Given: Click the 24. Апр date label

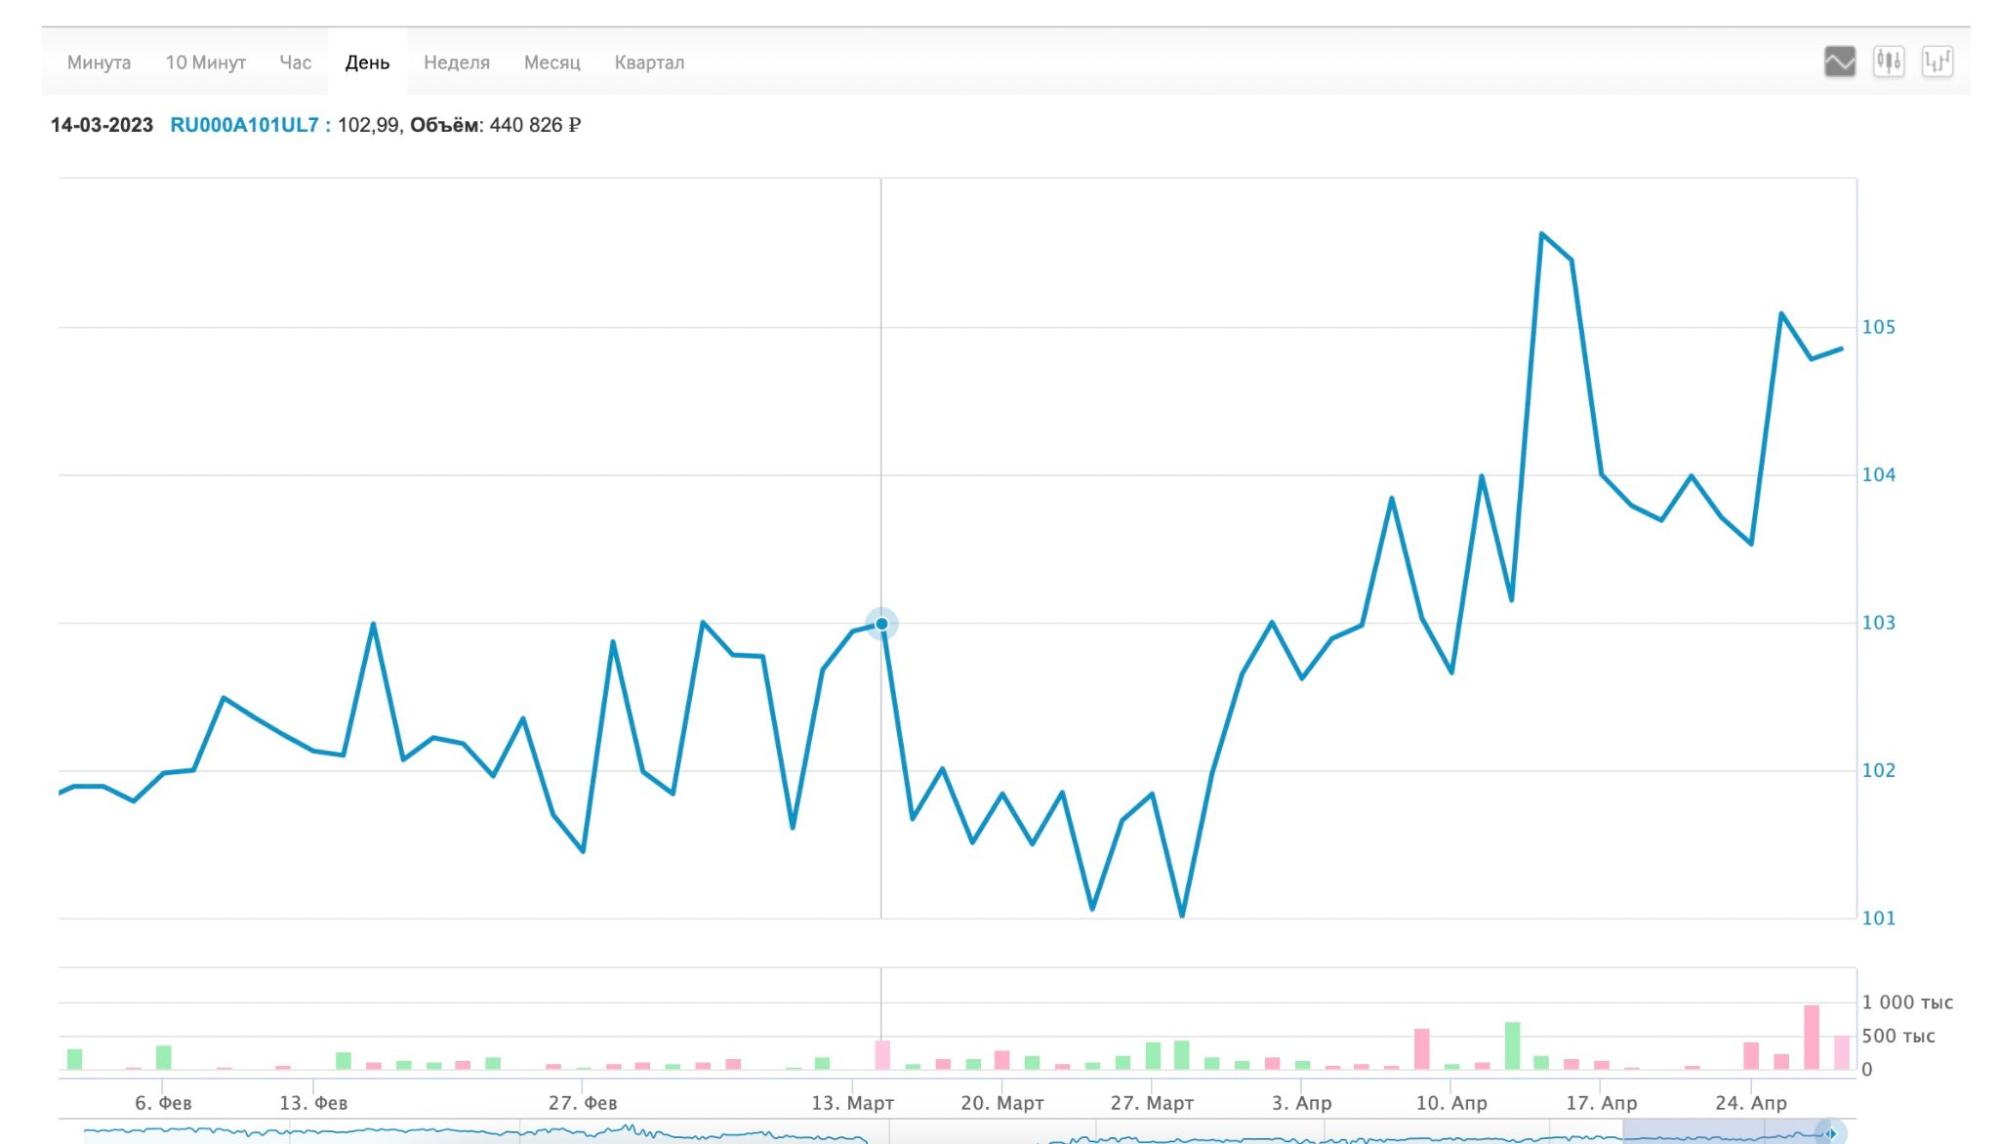Looking at the screenshot, I should (1750, 1103).
